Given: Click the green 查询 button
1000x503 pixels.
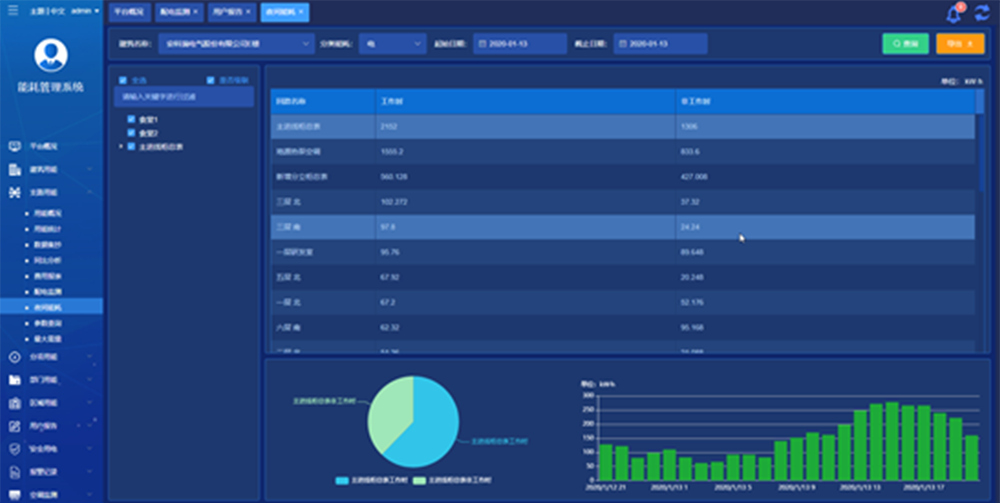Looking at the screenshot, I should (x=905, y=44).
